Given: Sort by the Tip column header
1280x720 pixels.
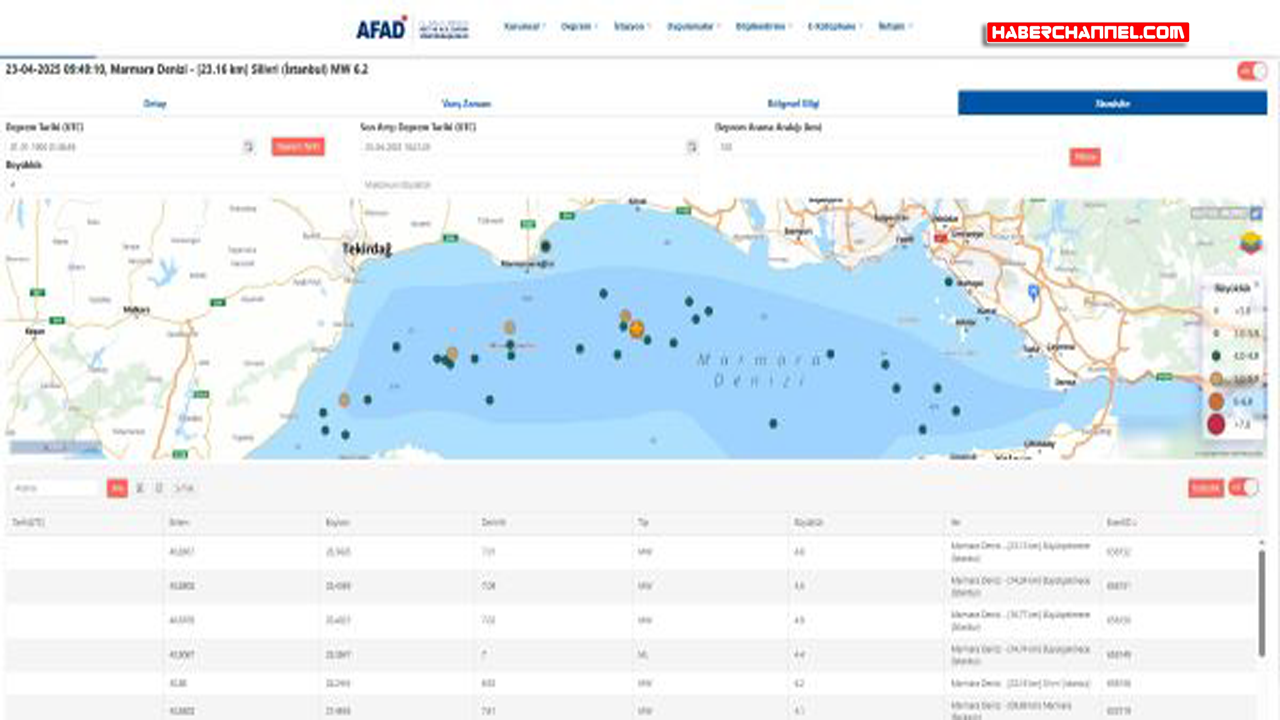Looking at the screenshot, I should (709, 522).
